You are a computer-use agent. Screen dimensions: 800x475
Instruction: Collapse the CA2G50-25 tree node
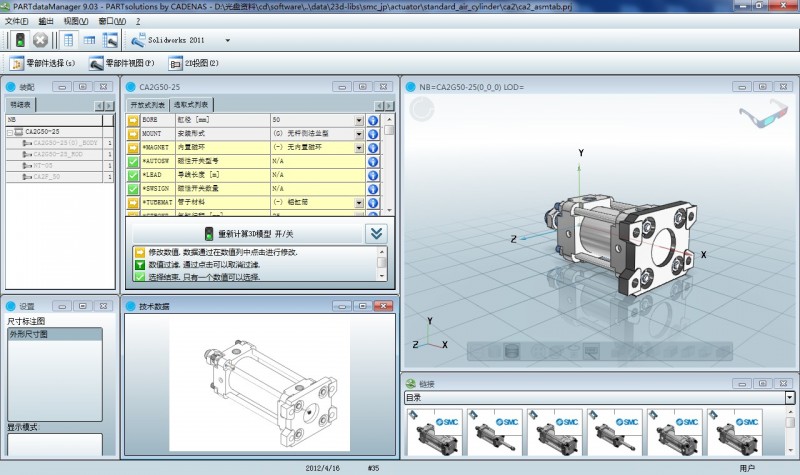(11, 132)
